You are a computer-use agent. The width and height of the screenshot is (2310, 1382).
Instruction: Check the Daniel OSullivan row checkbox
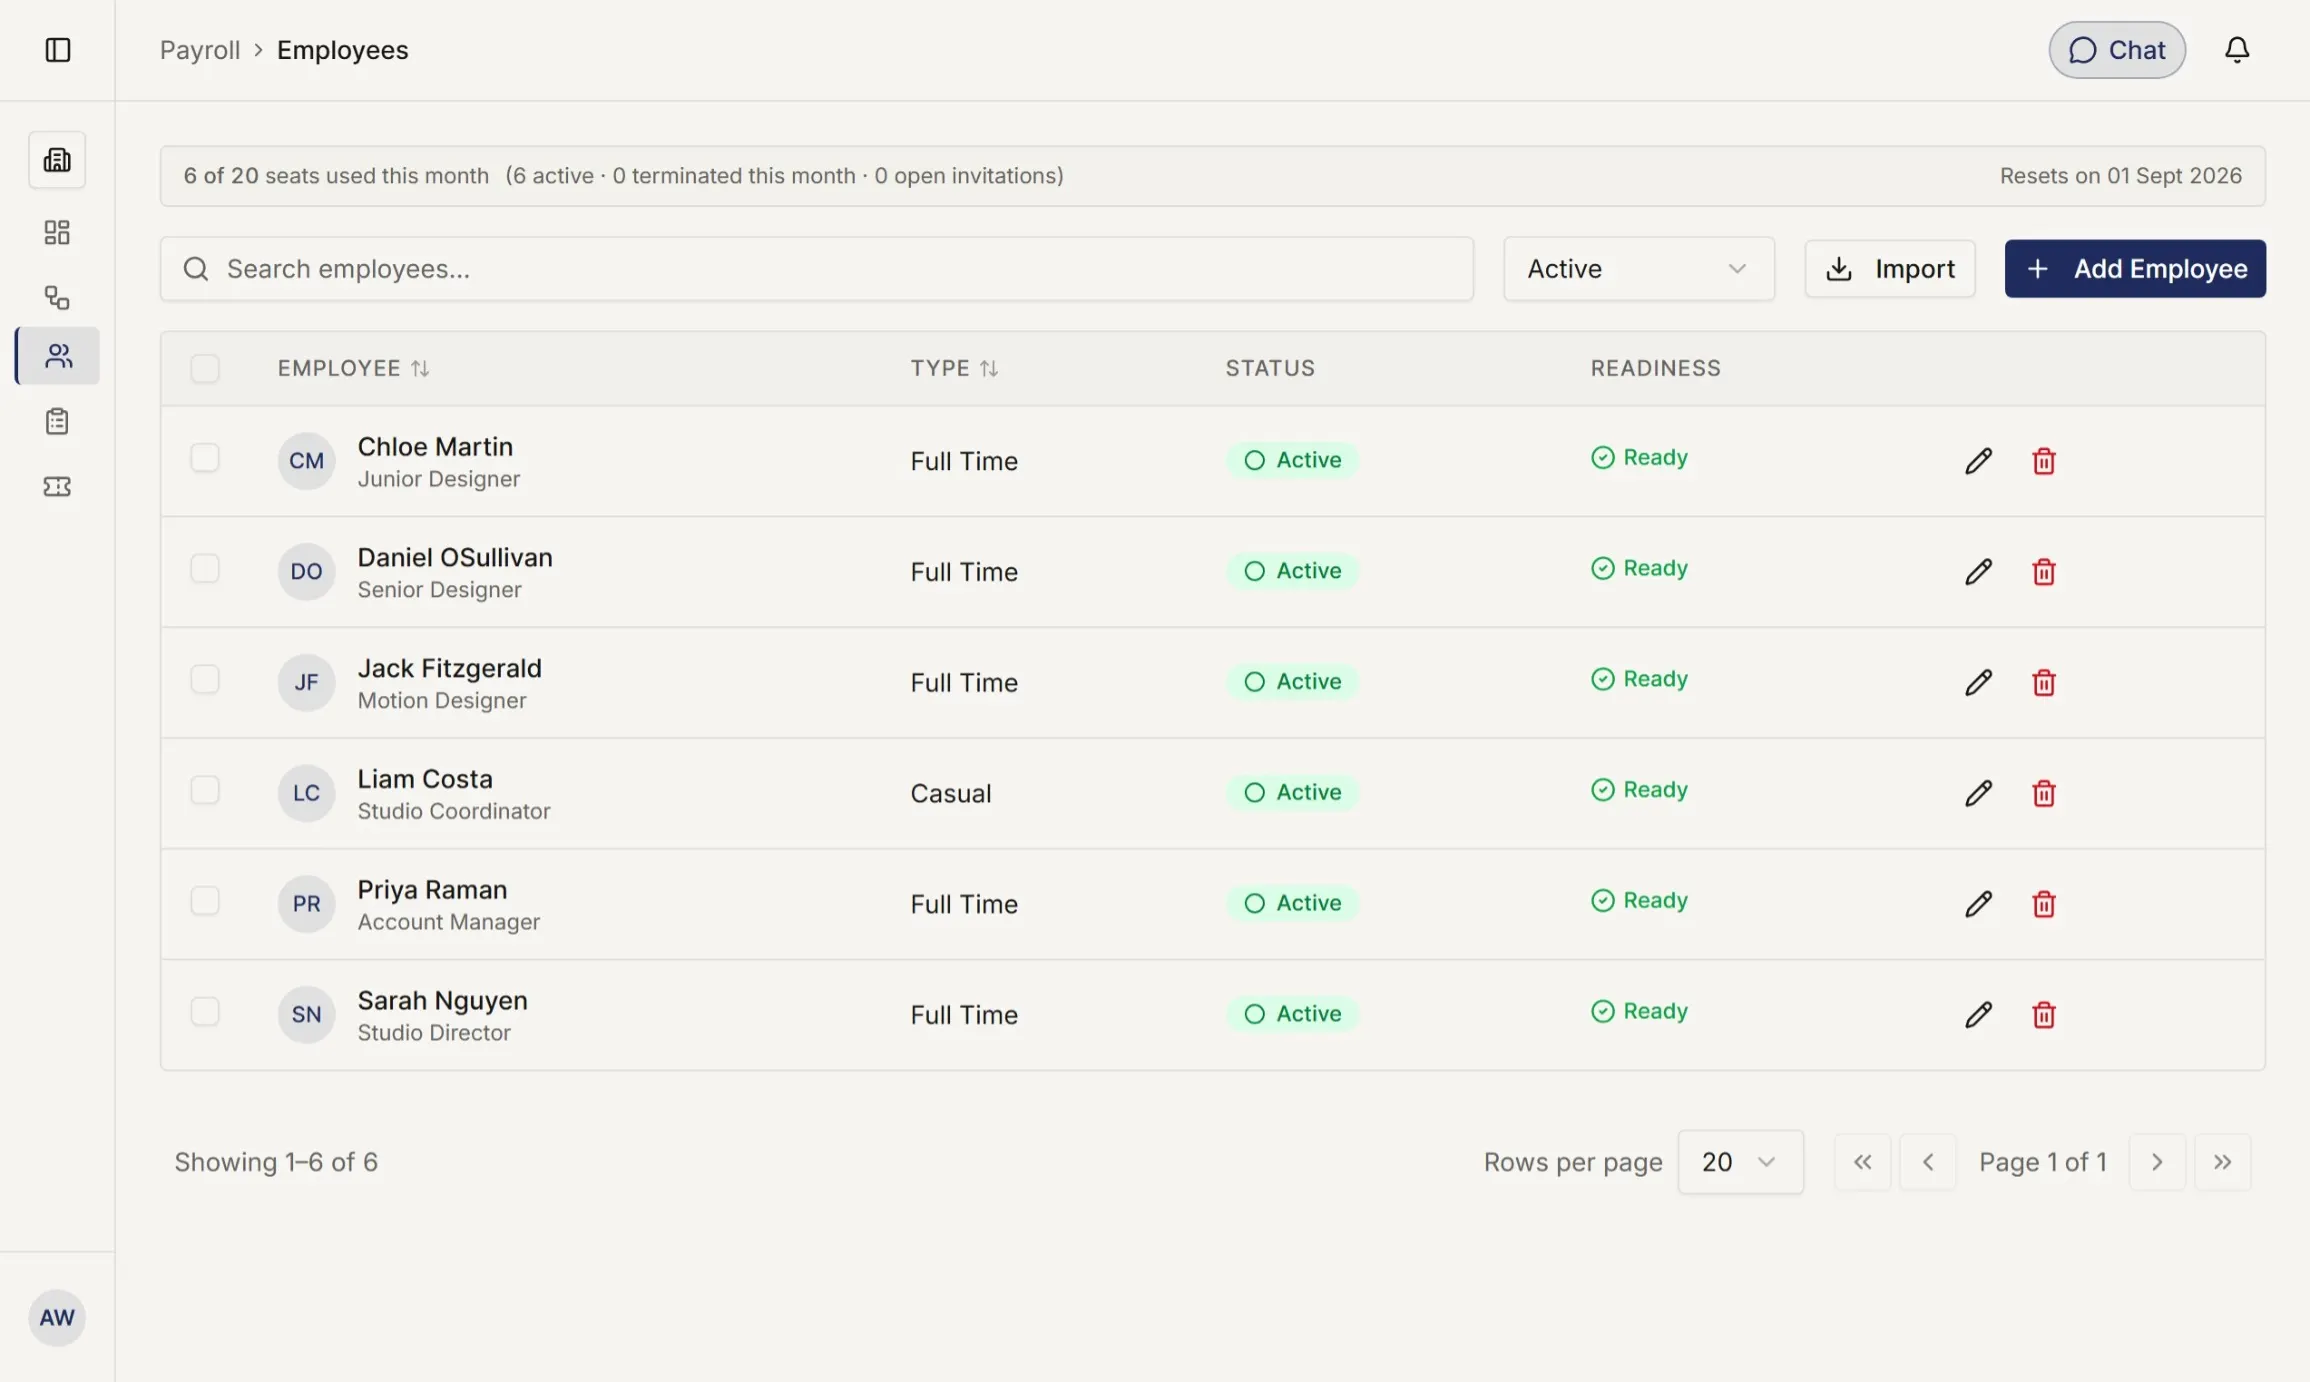coord(205,569)
